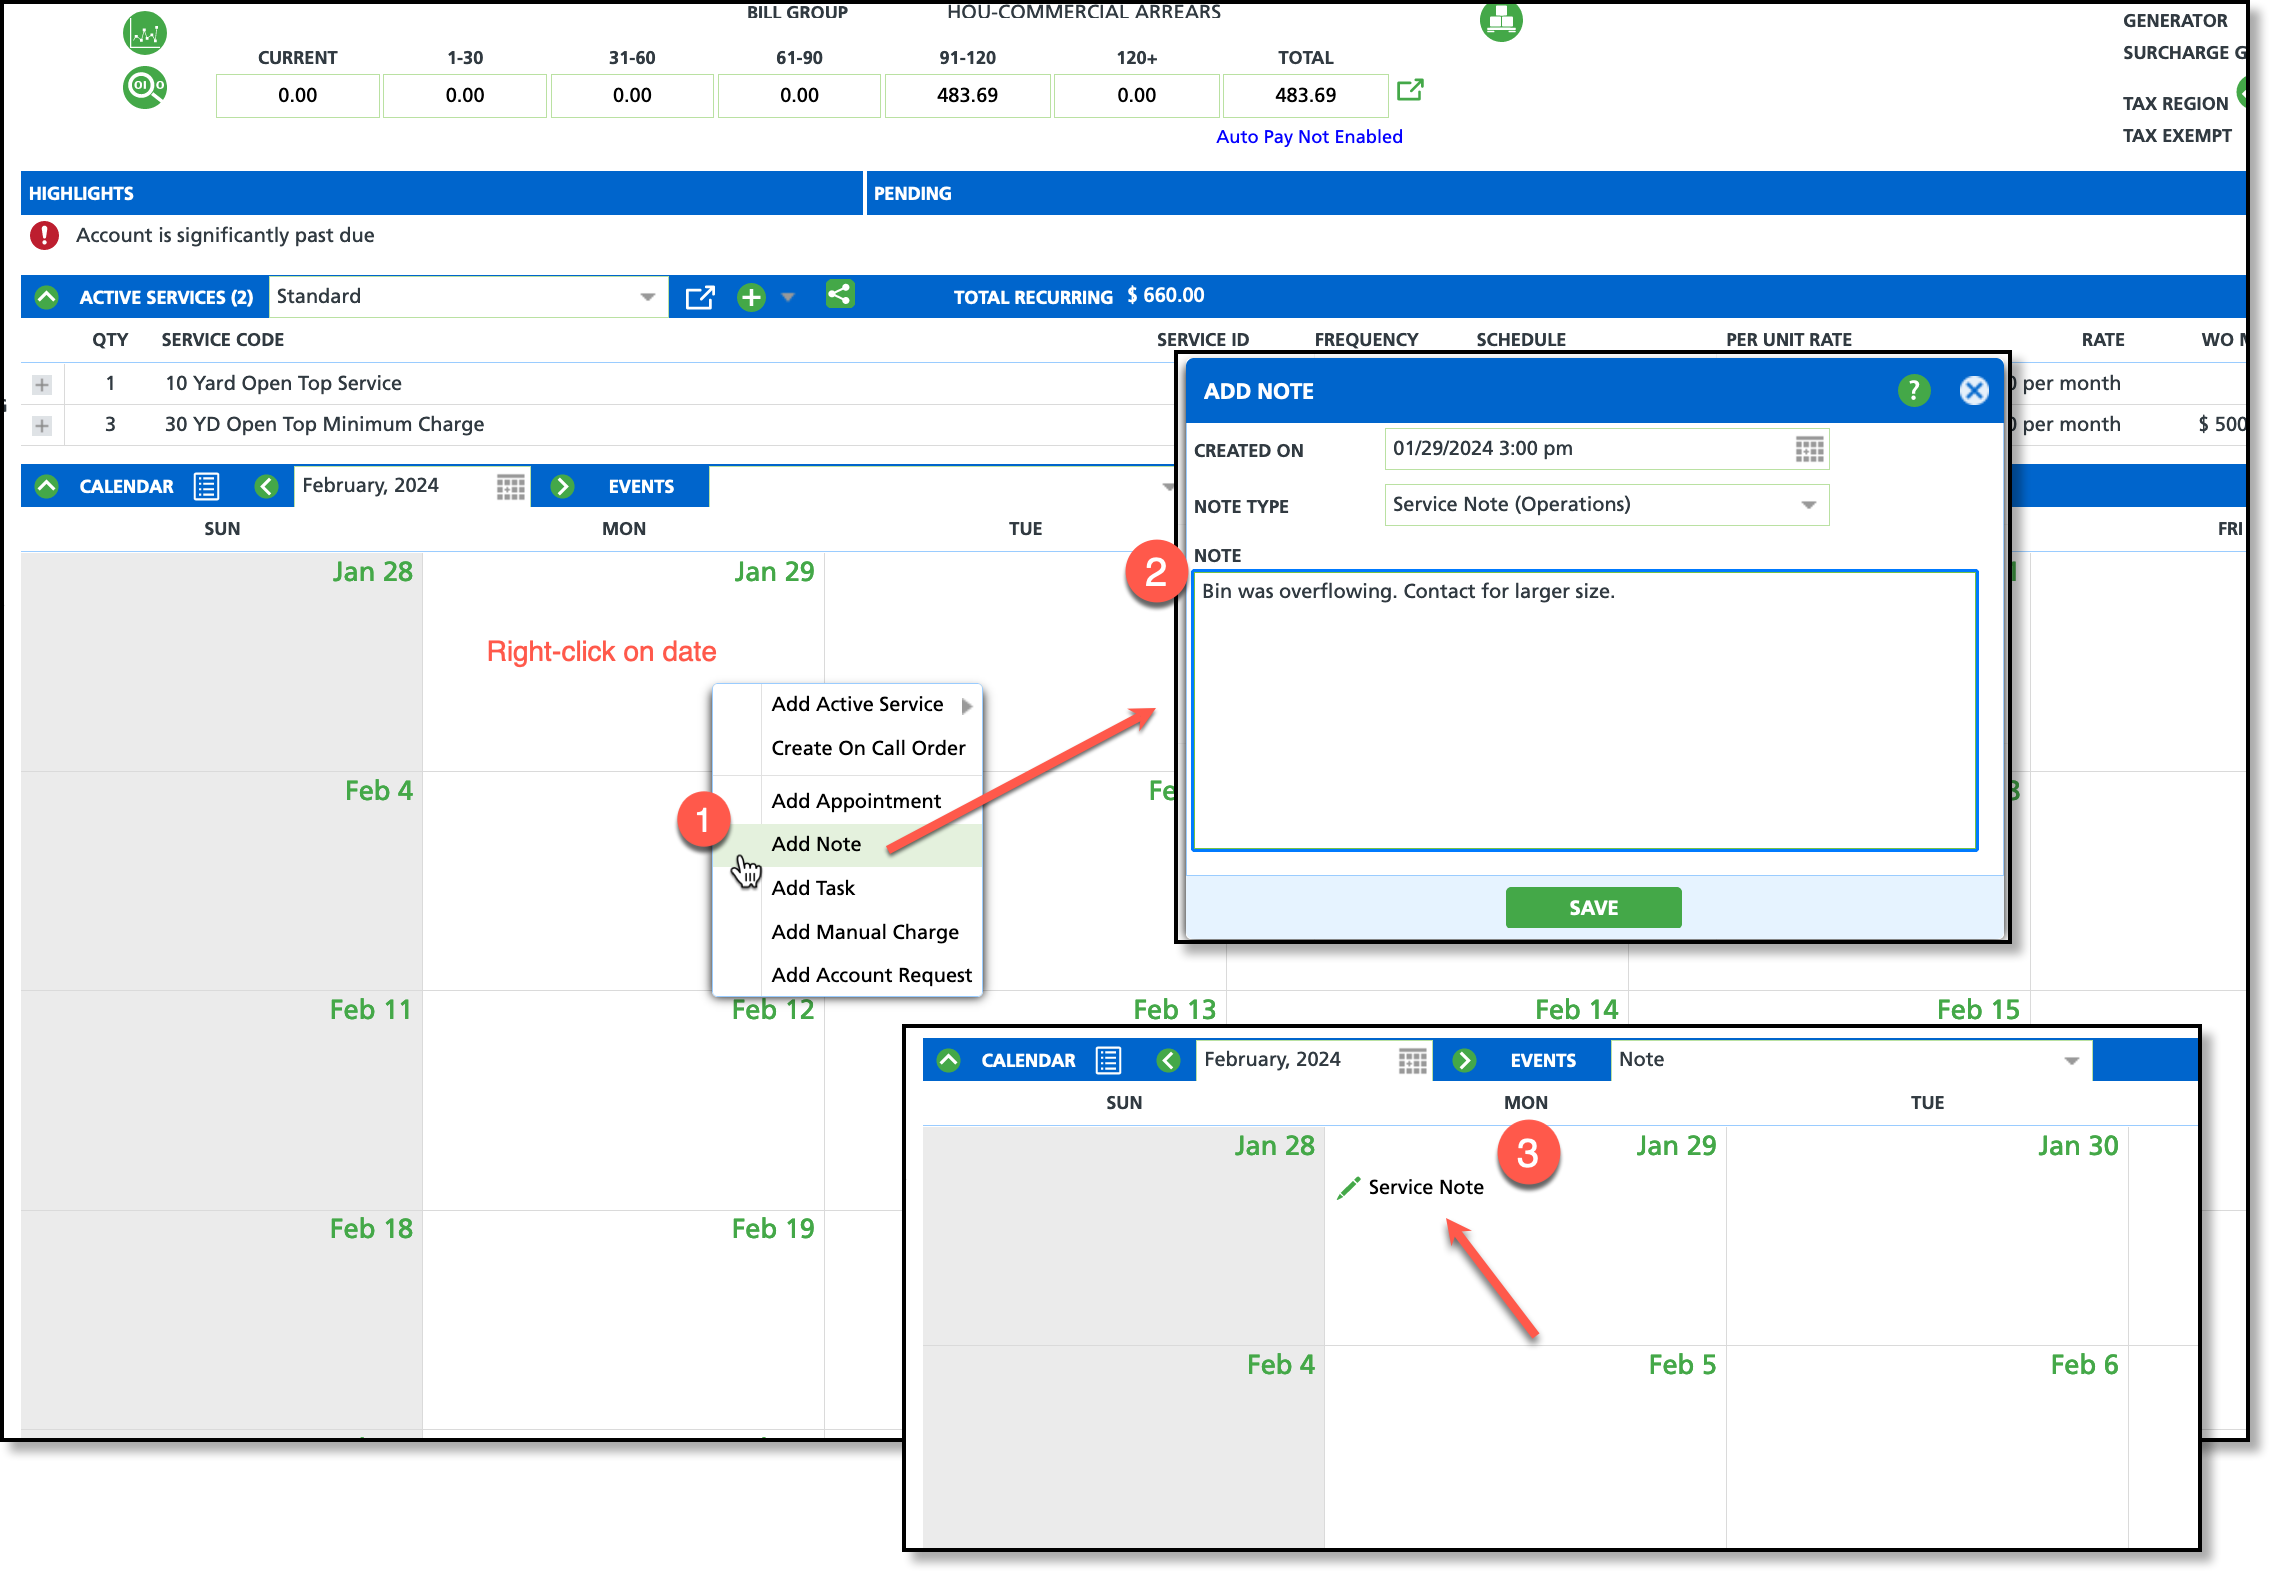Open the active services pop-out icon
The image size is (2270, 1572).
[700, 297]
